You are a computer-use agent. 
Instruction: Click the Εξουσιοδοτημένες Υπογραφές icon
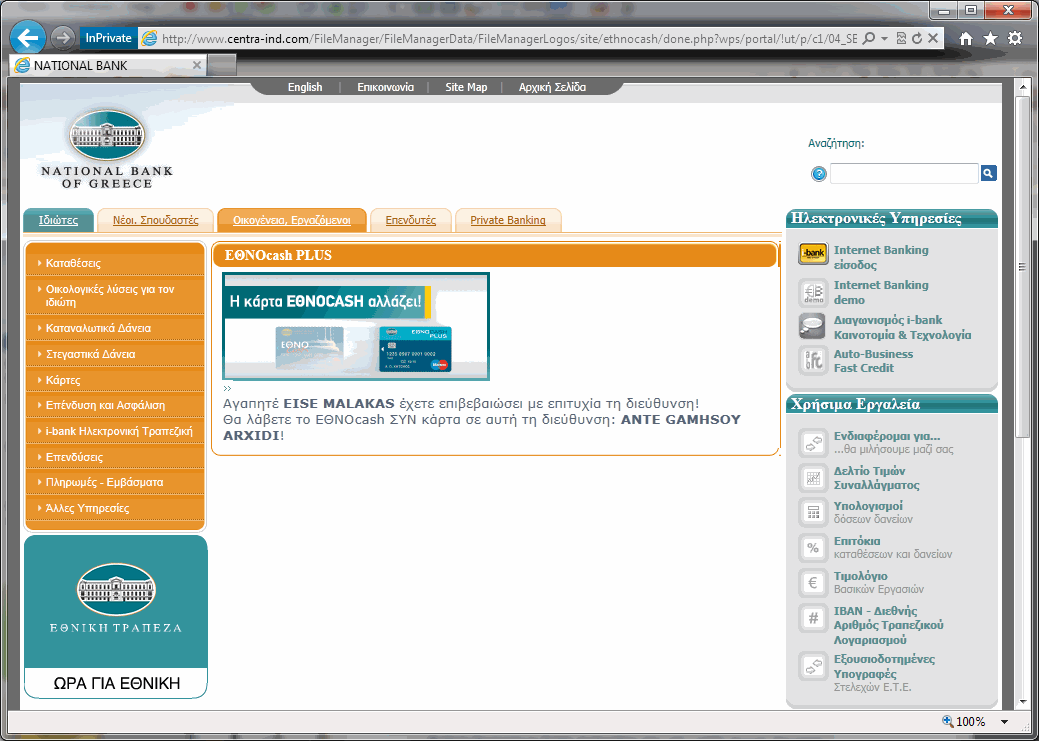pos(813,666)
